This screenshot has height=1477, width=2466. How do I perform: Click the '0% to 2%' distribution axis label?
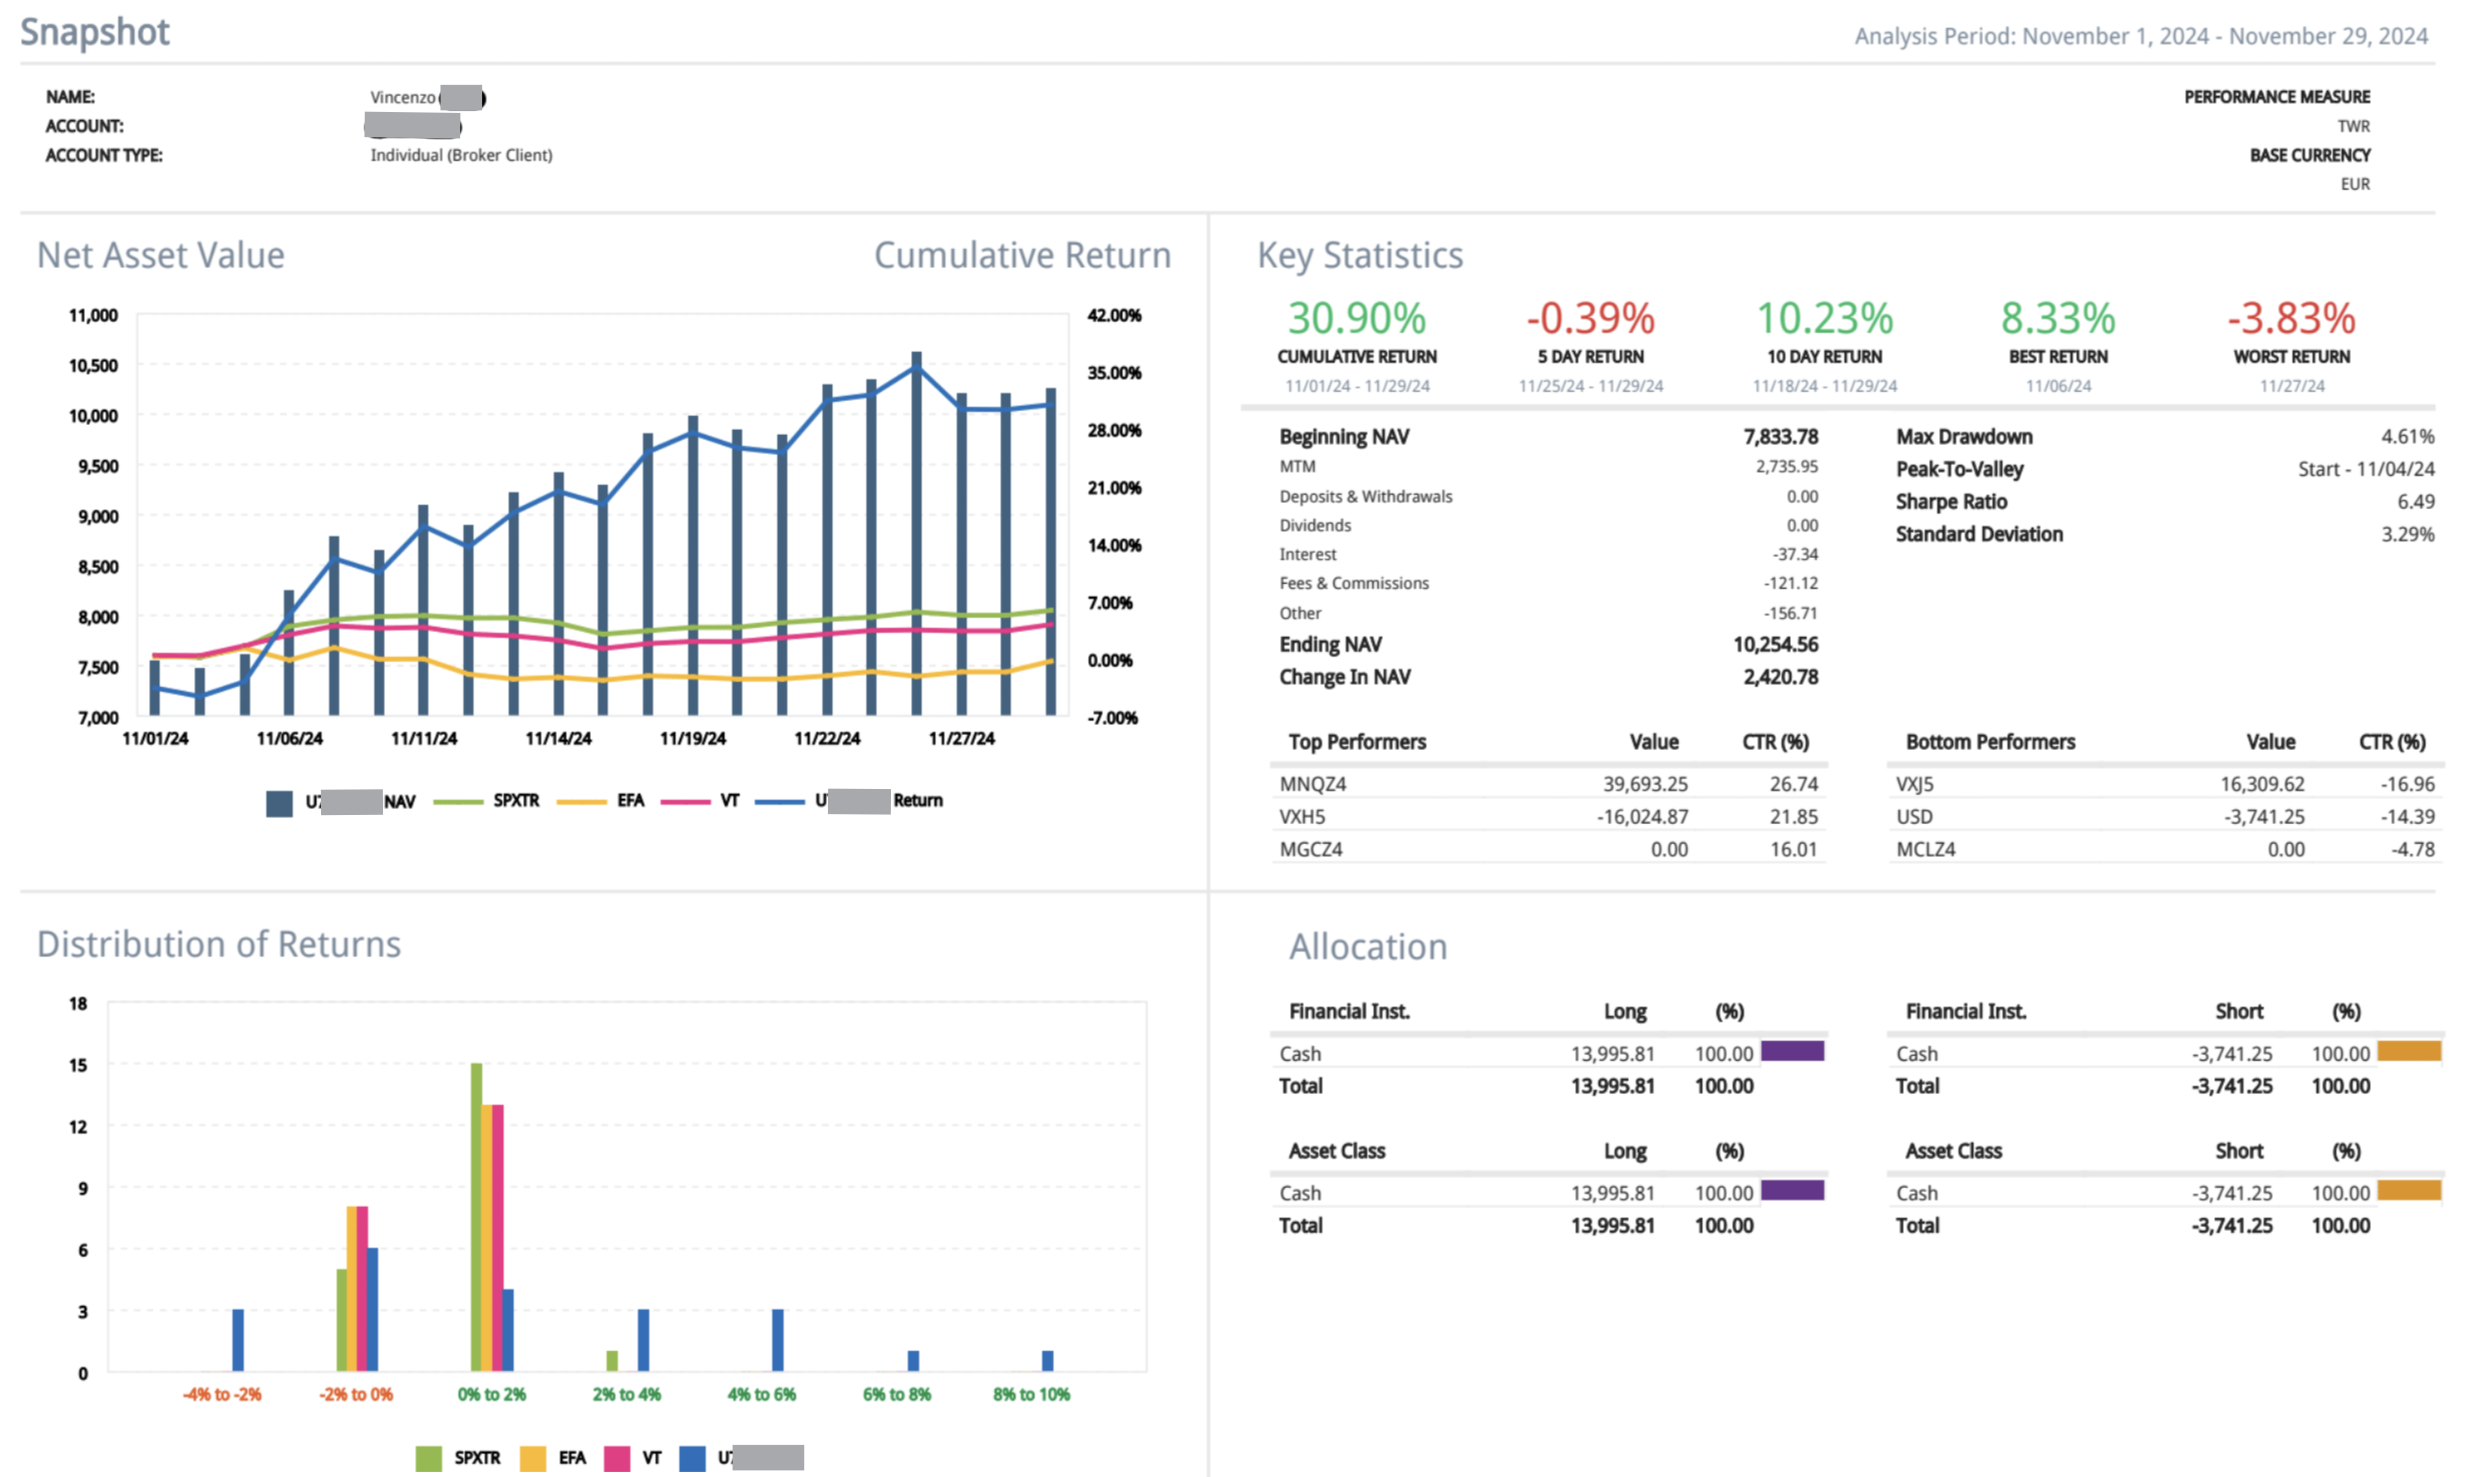click(491, 1394)
